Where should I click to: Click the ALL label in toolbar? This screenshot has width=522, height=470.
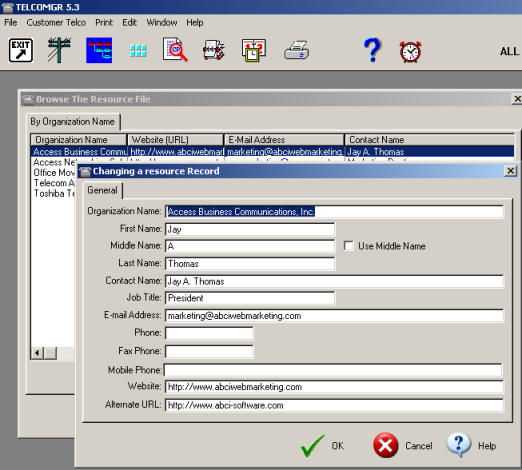(x=509, y=51)
